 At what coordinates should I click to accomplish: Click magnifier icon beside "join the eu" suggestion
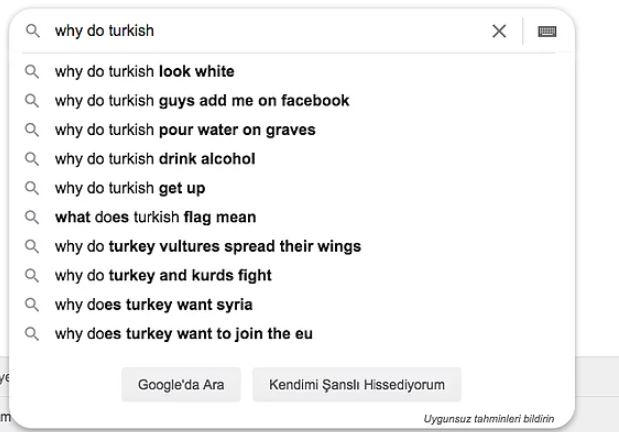click(x=33, y=334)
